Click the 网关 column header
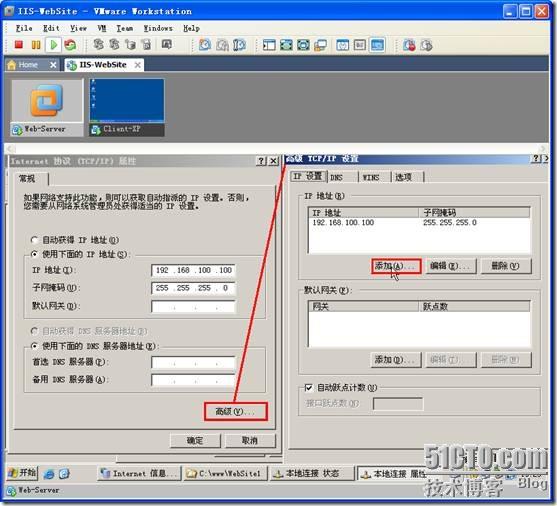 point(363,306)
